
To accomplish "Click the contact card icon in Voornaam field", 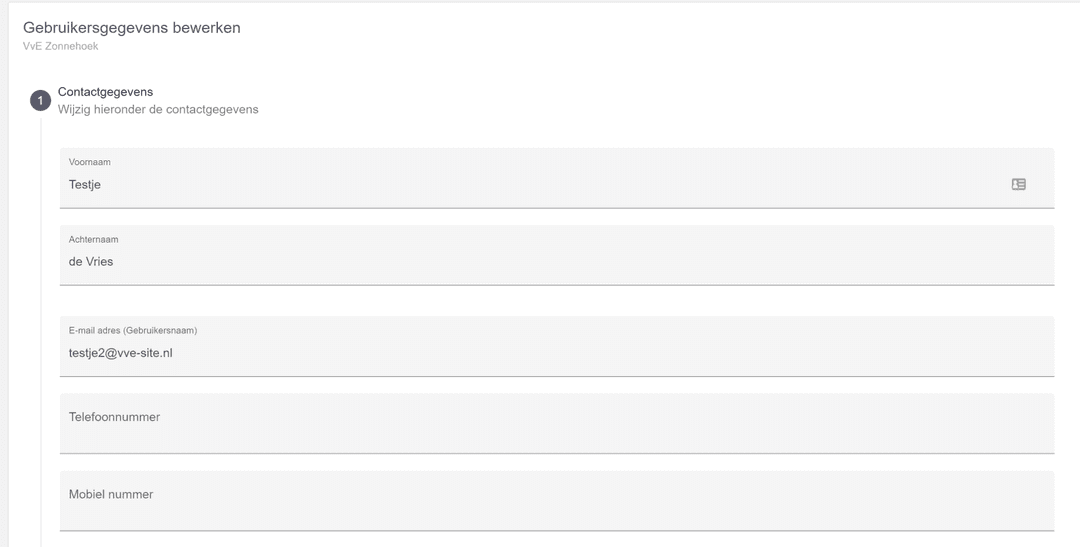I will point(1018,184).
